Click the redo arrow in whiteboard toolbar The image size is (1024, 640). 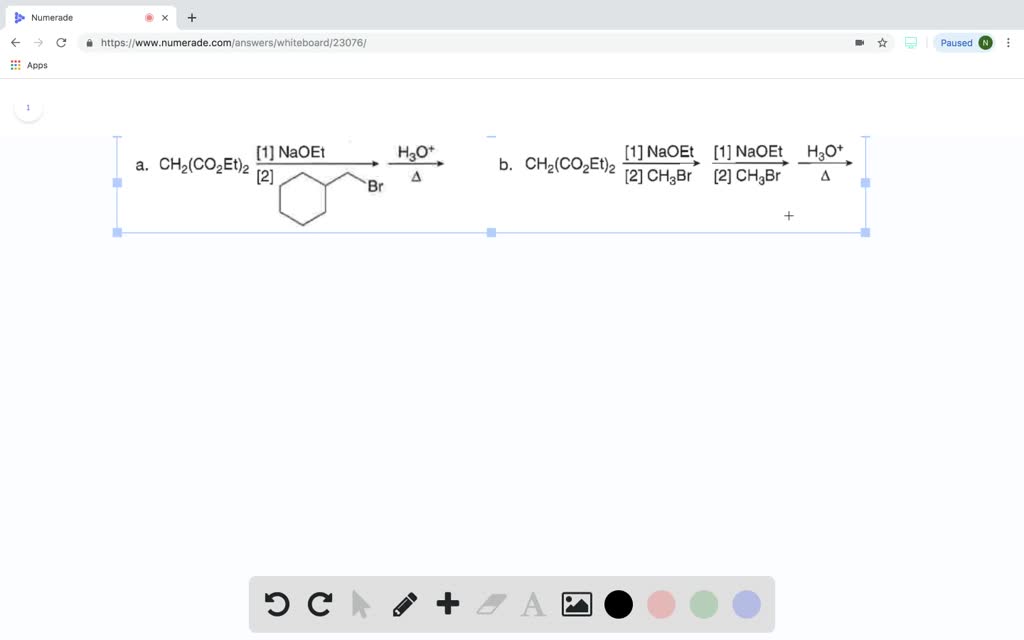pyautogui.click(x=320, y=604)
